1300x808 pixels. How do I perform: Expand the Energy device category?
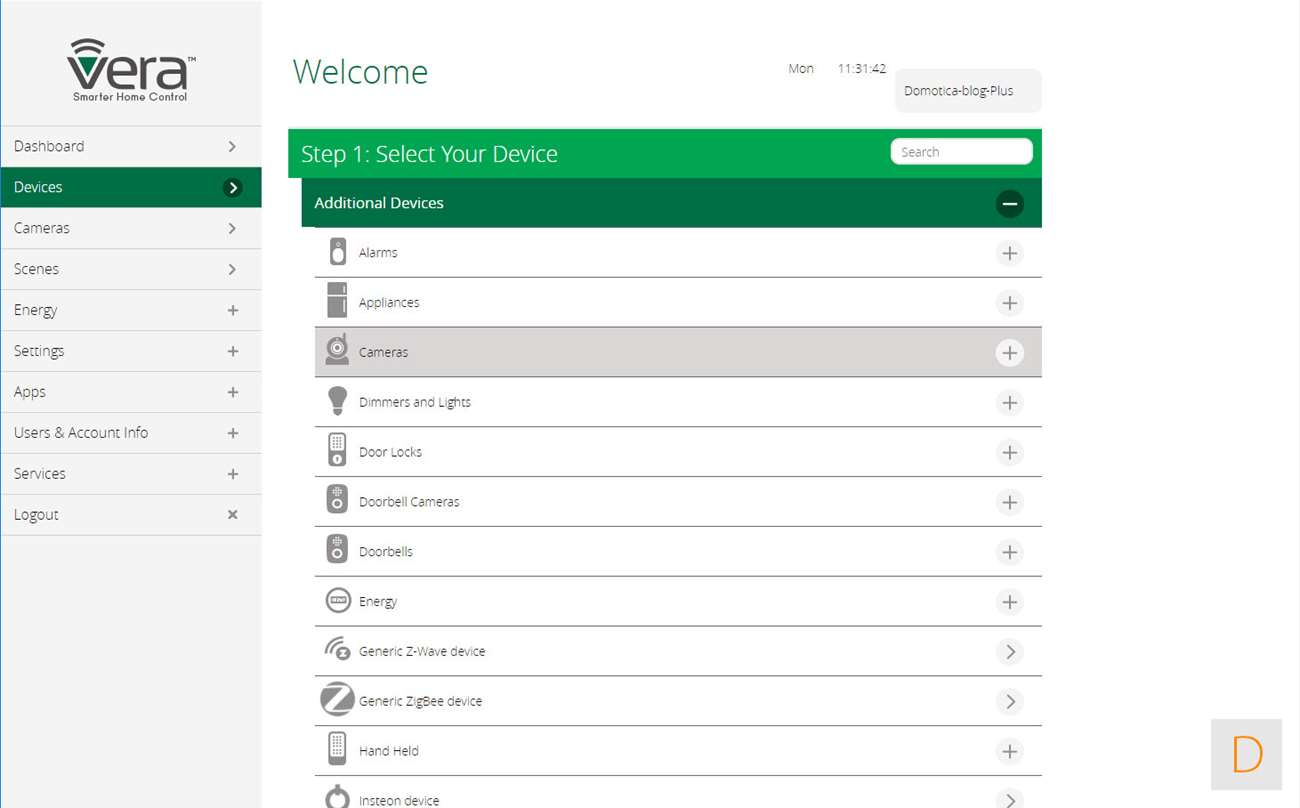point(1010,602)
